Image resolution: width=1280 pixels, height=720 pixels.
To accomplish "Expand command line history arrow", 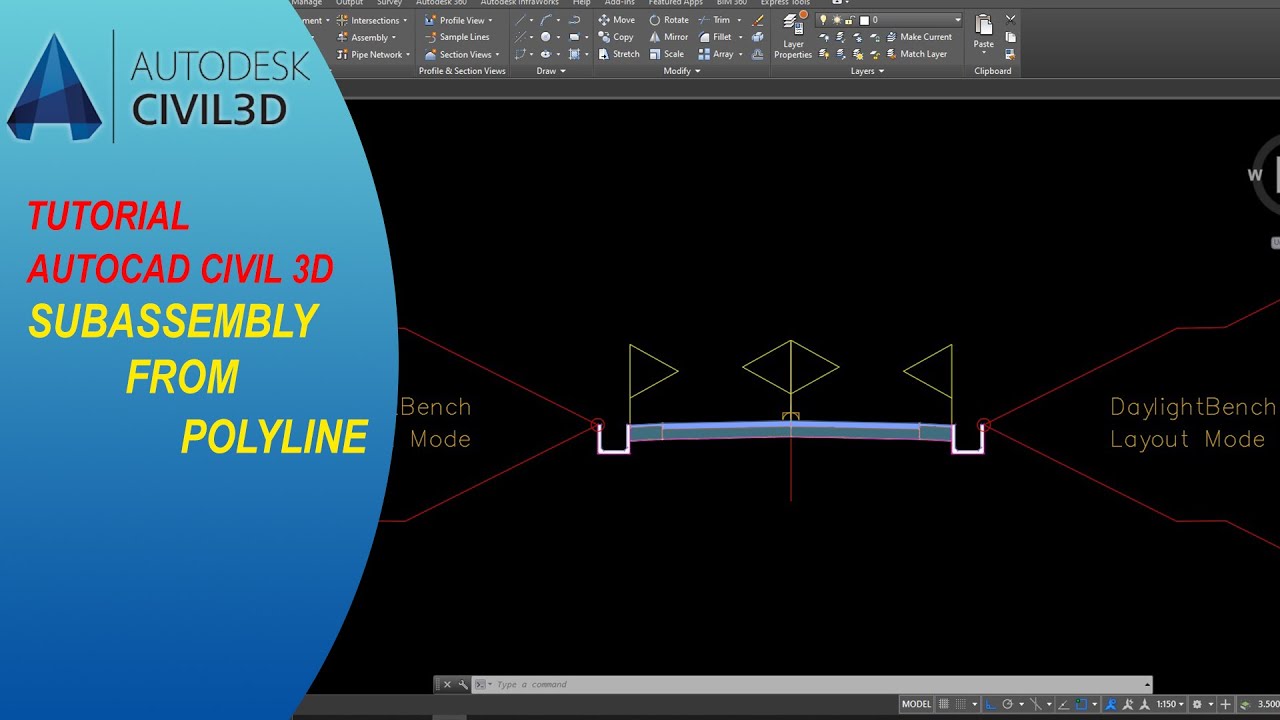I will click(1147, 685).
